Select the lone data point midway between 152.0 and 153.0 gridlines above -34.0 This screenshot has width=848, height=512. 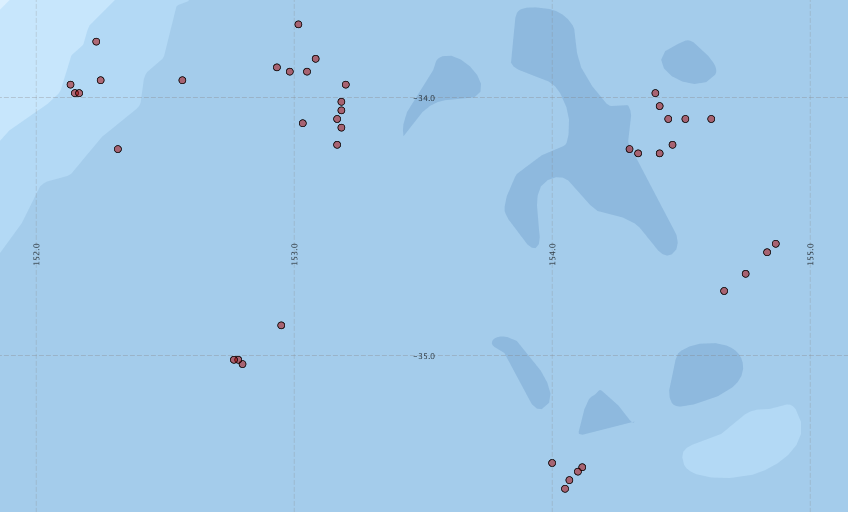[x=182, y=80]
